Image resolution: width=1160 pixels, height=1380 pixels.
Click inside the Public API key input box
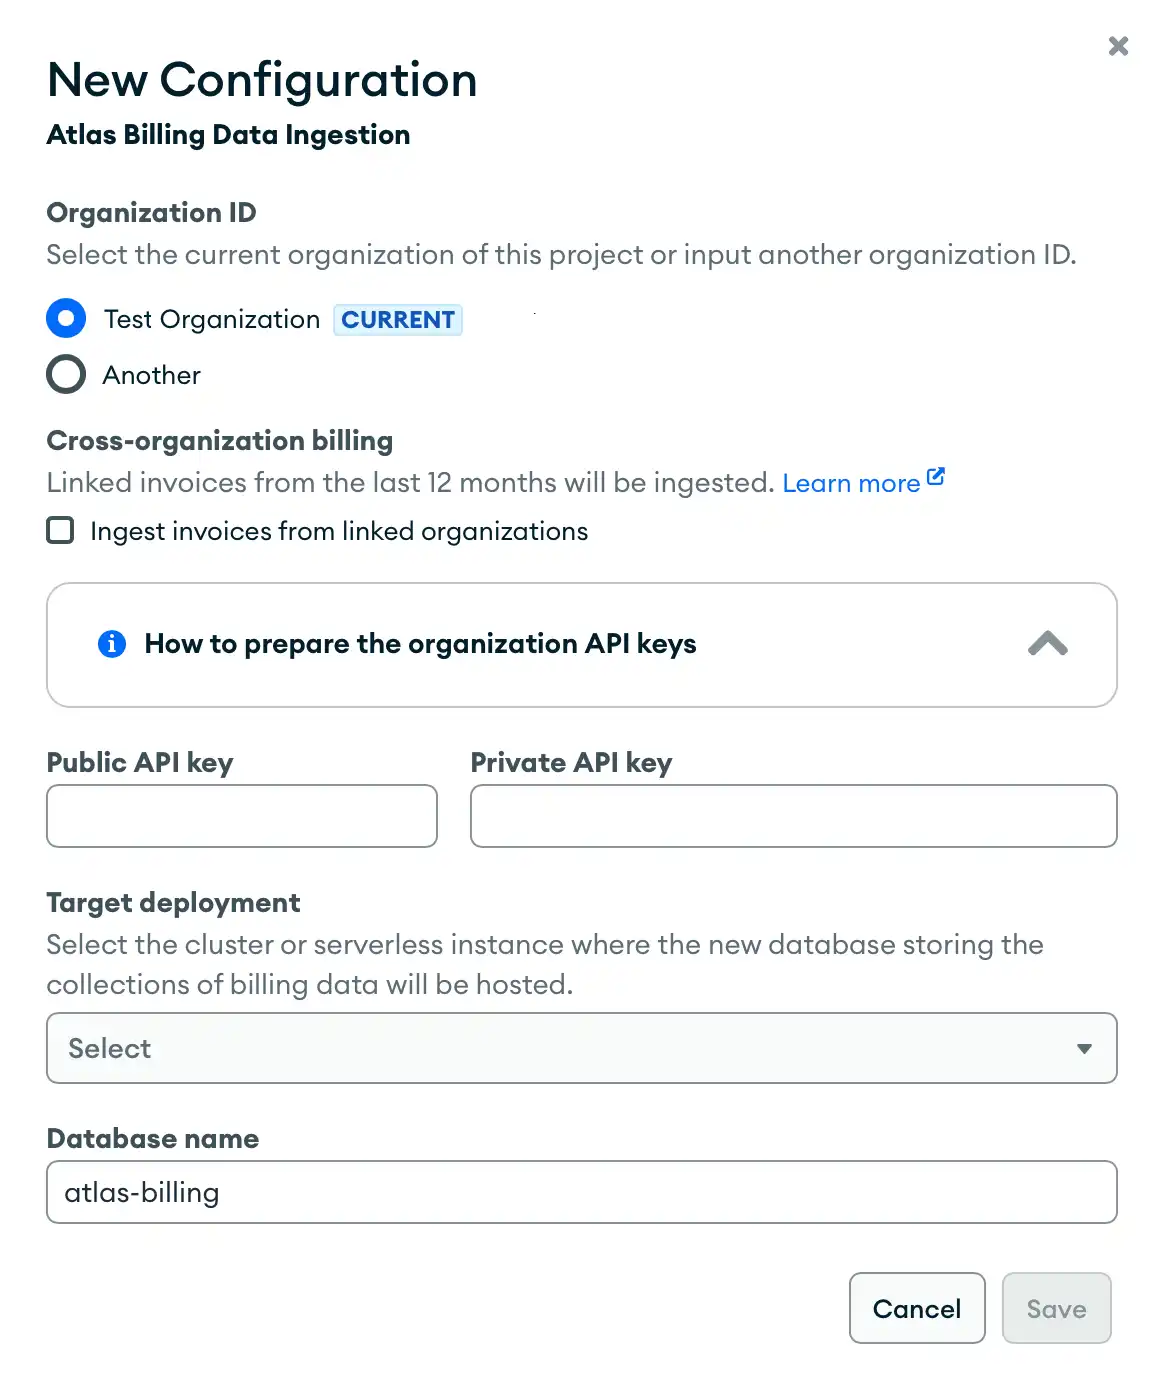point(241,816)
